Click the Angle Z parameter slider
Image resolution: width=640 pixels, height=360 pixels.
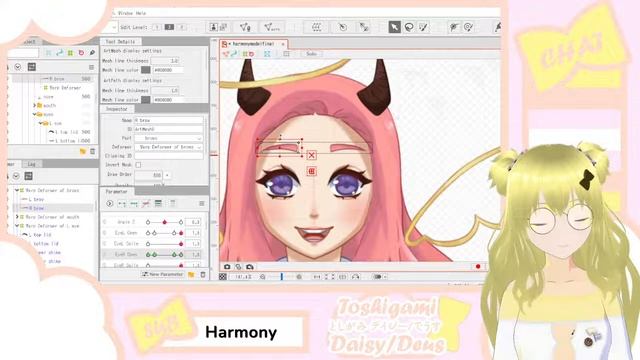[164, 222]
